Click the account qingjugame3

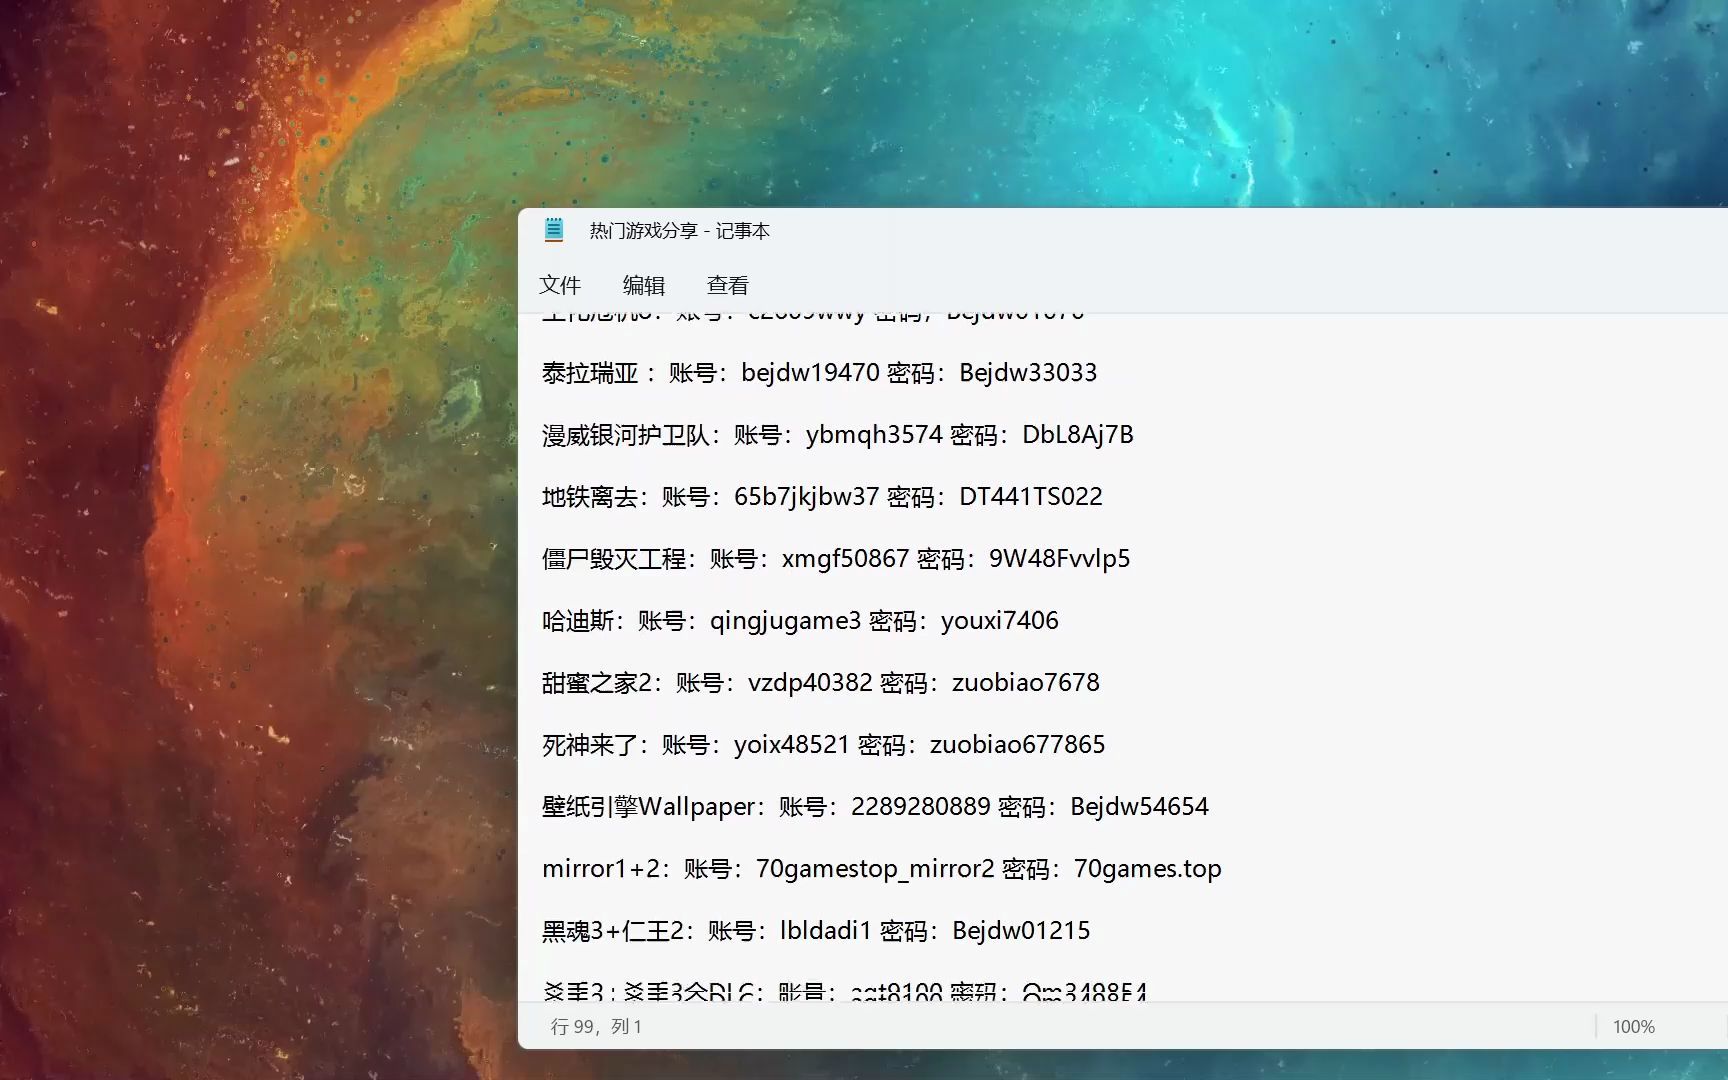click(x=785, y=621)
